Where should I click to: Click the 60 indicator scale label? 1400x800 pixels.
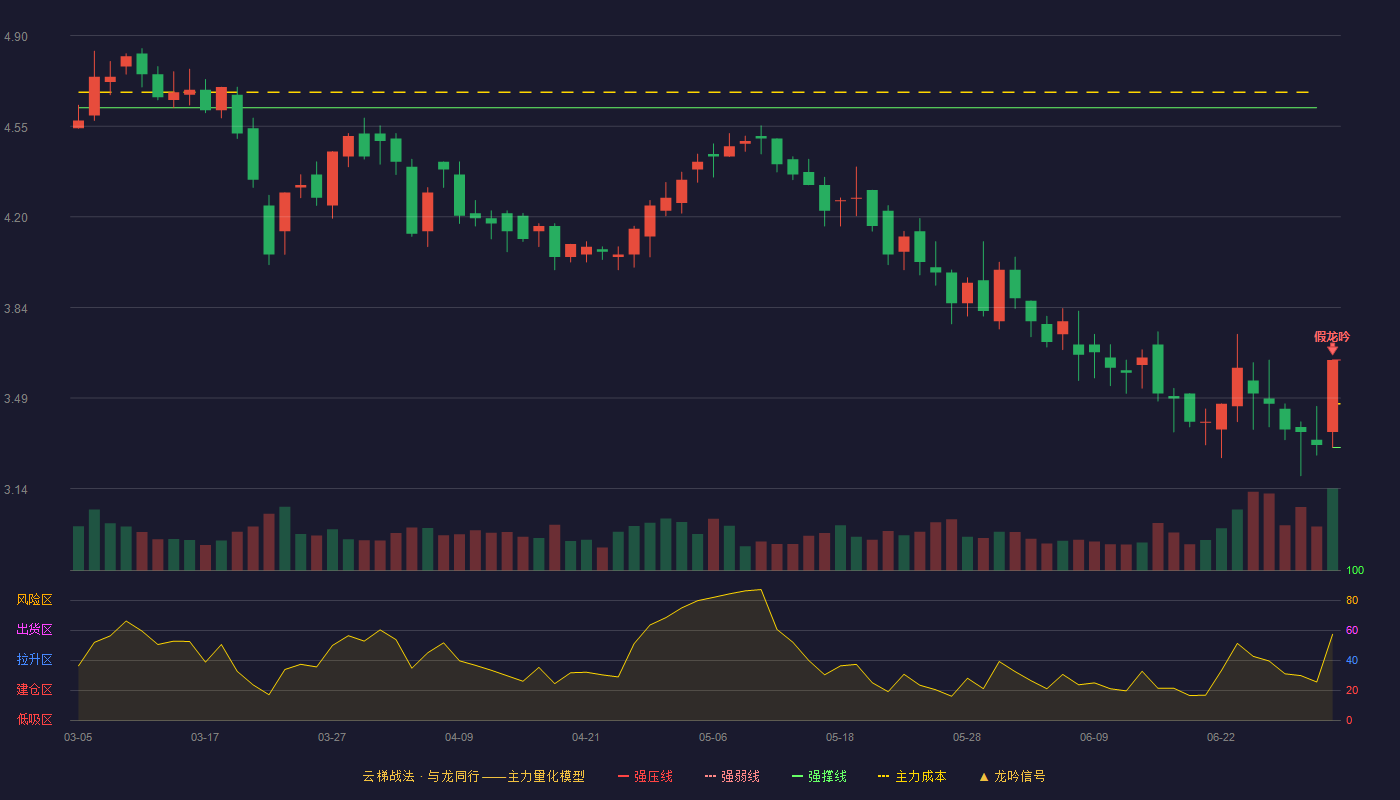pos(1352,630)
